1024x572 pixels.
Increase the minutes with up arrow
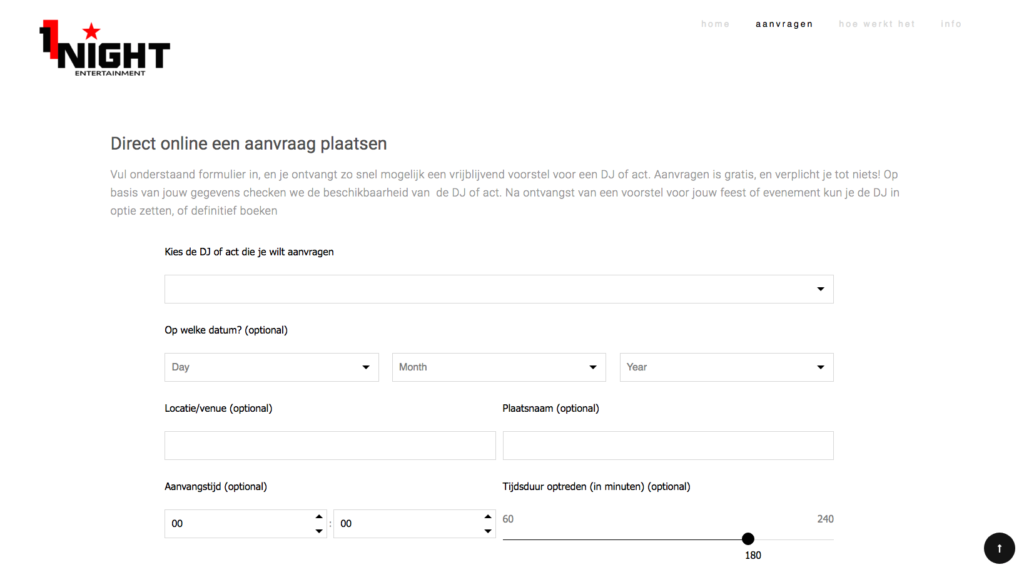click(488, 516)
